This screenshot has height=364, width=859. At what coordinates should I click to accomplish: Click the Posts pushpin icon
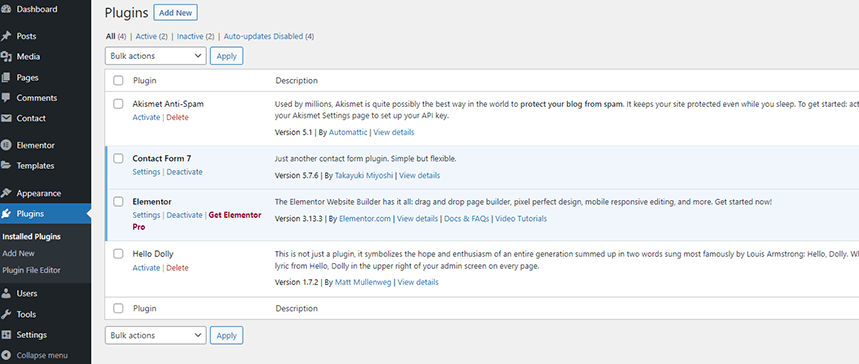pyautogui.click(x=6, y=36)
